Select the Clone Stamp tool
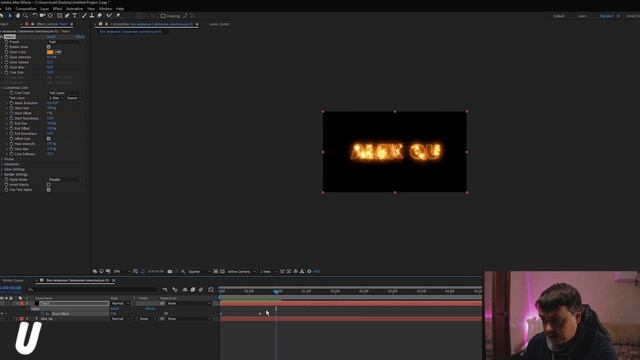640x360 pixels. click(92, 16)
